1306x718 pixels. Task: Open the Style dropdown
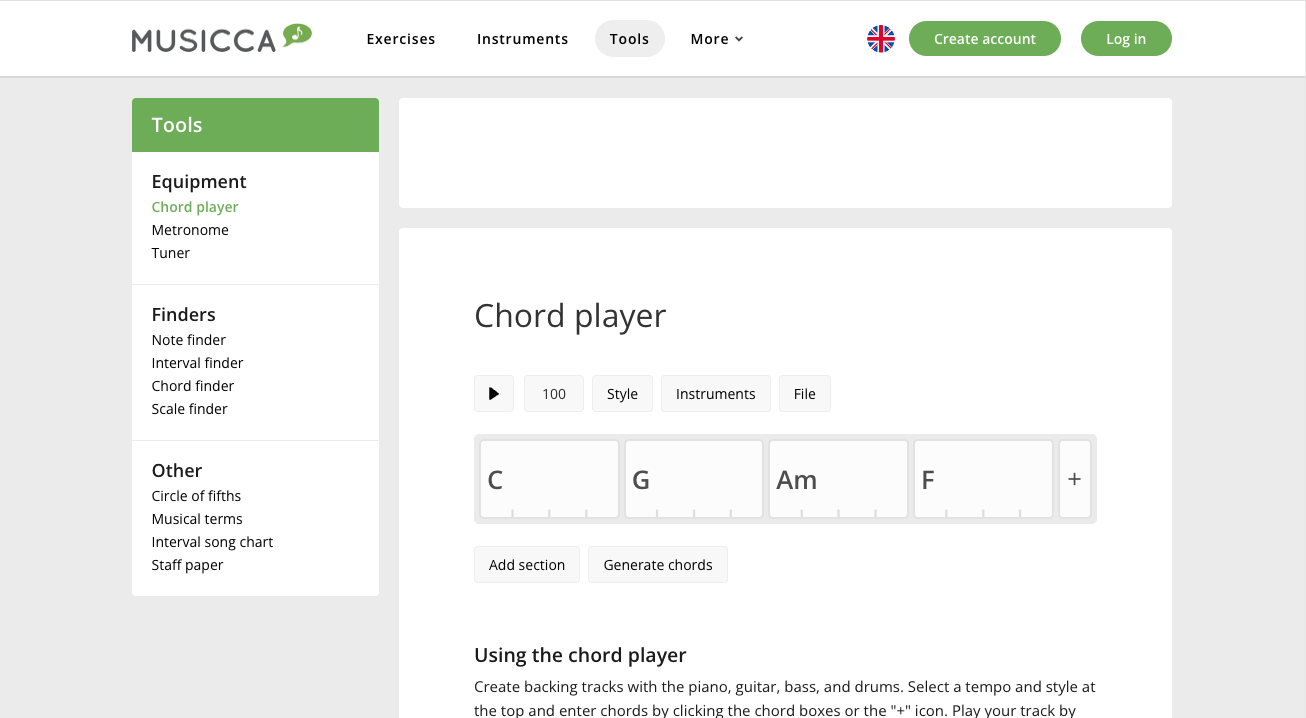[x=622, y=394]
